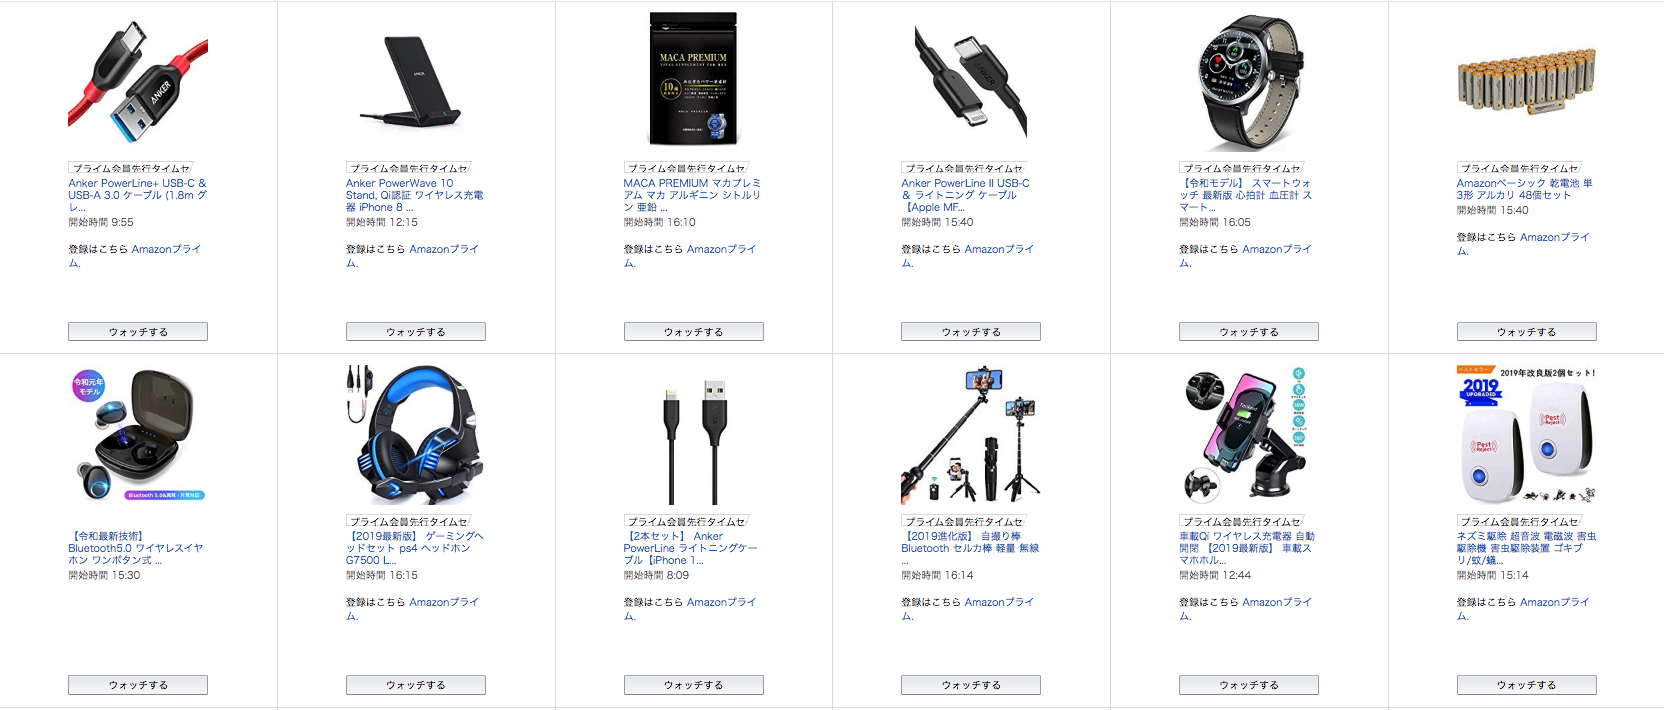Open the Qi car charger mount image
This screenshot has height=710, width=1664.
(x=1249, y=436)
